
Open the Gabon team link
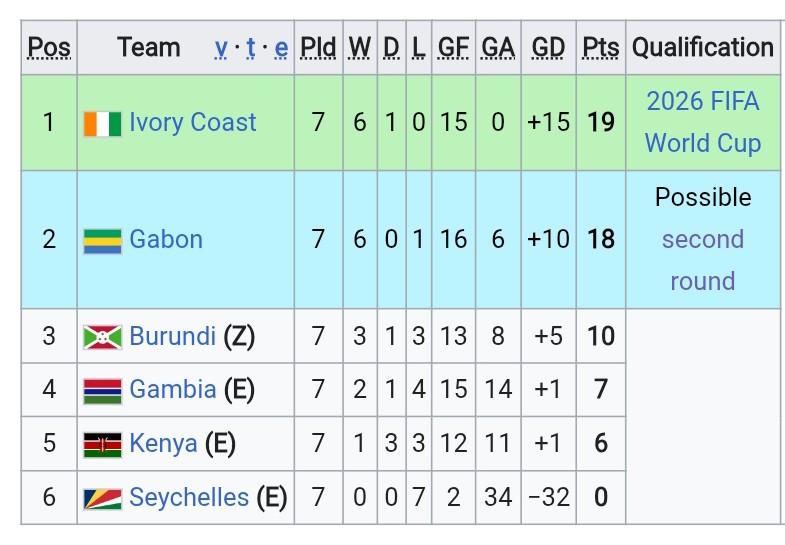point(166,239)
